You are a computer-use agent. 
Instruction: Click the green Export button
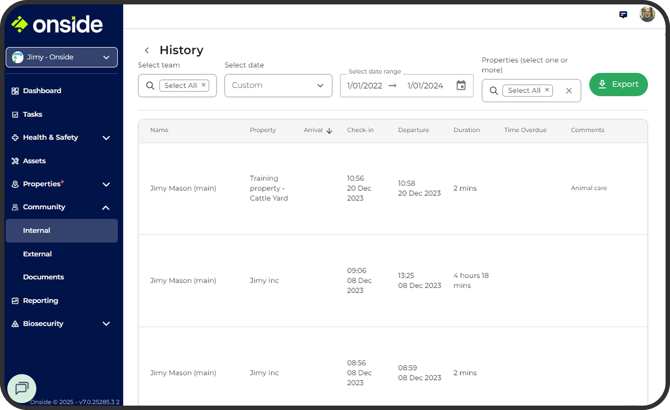click(618, 85)
